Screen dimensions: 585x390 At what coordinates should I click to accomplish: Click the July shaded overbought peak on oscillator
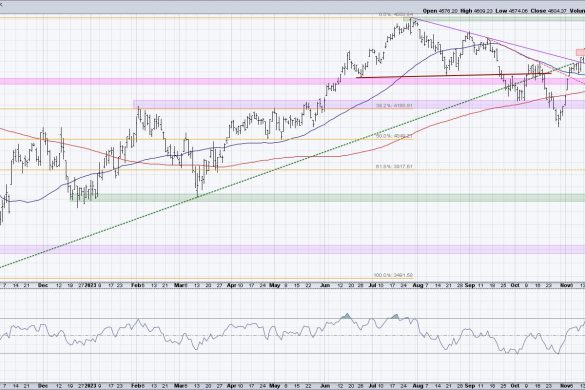(x=395, y=317)
